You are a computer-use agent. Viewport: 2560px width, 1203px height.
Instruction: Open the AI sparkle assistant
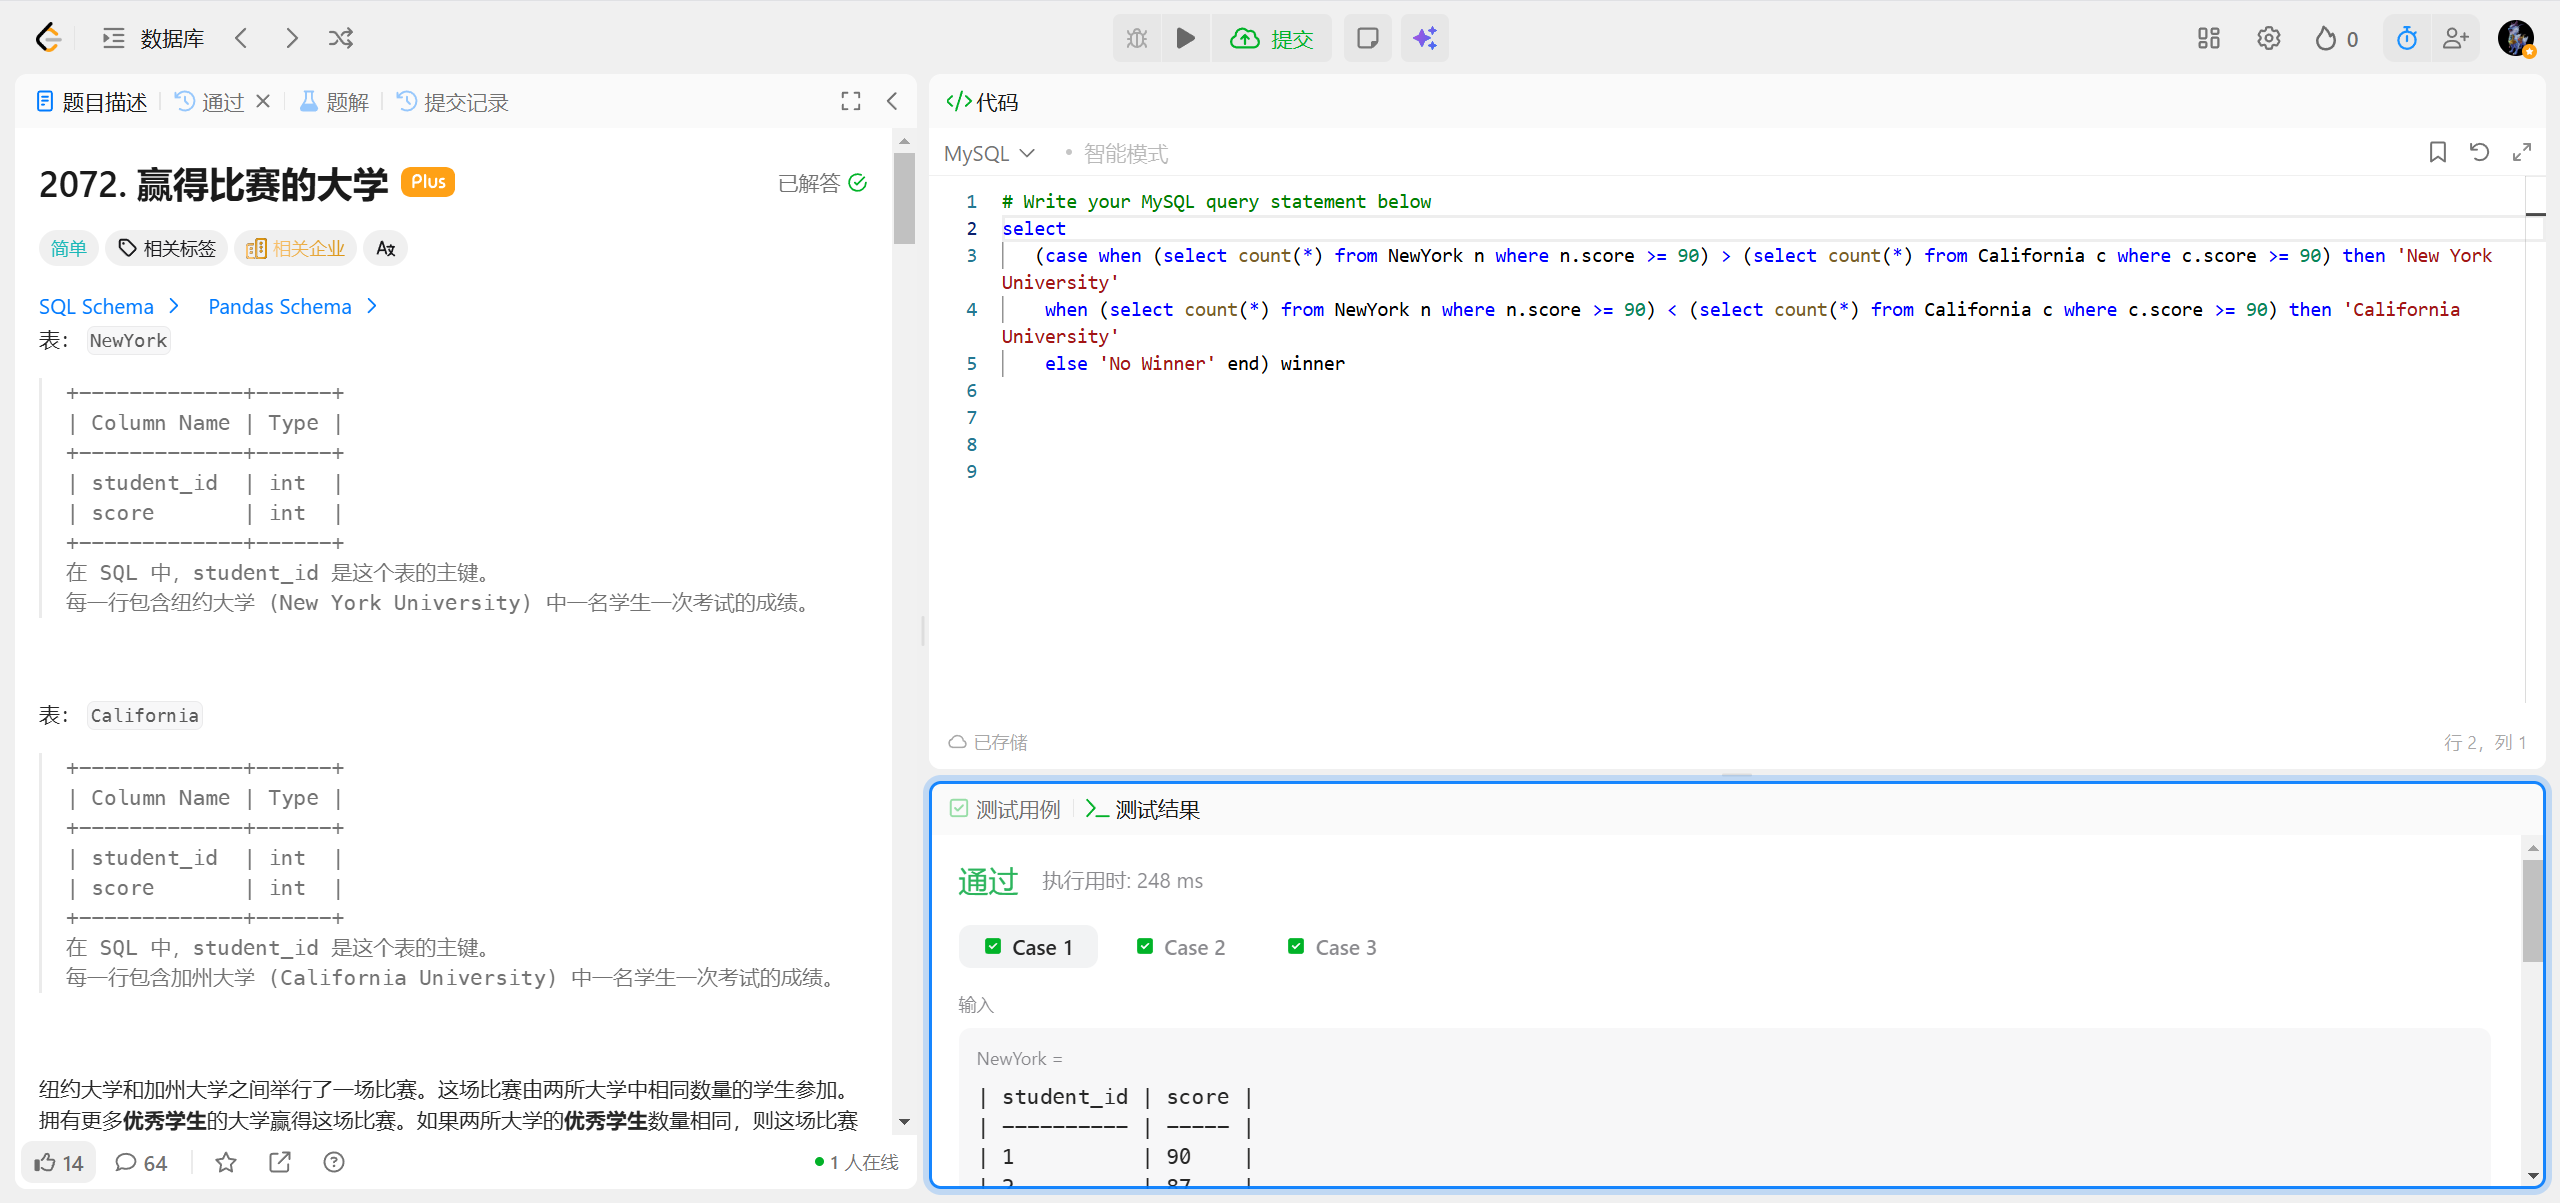pyautogui.click(x=1424, y=38)
